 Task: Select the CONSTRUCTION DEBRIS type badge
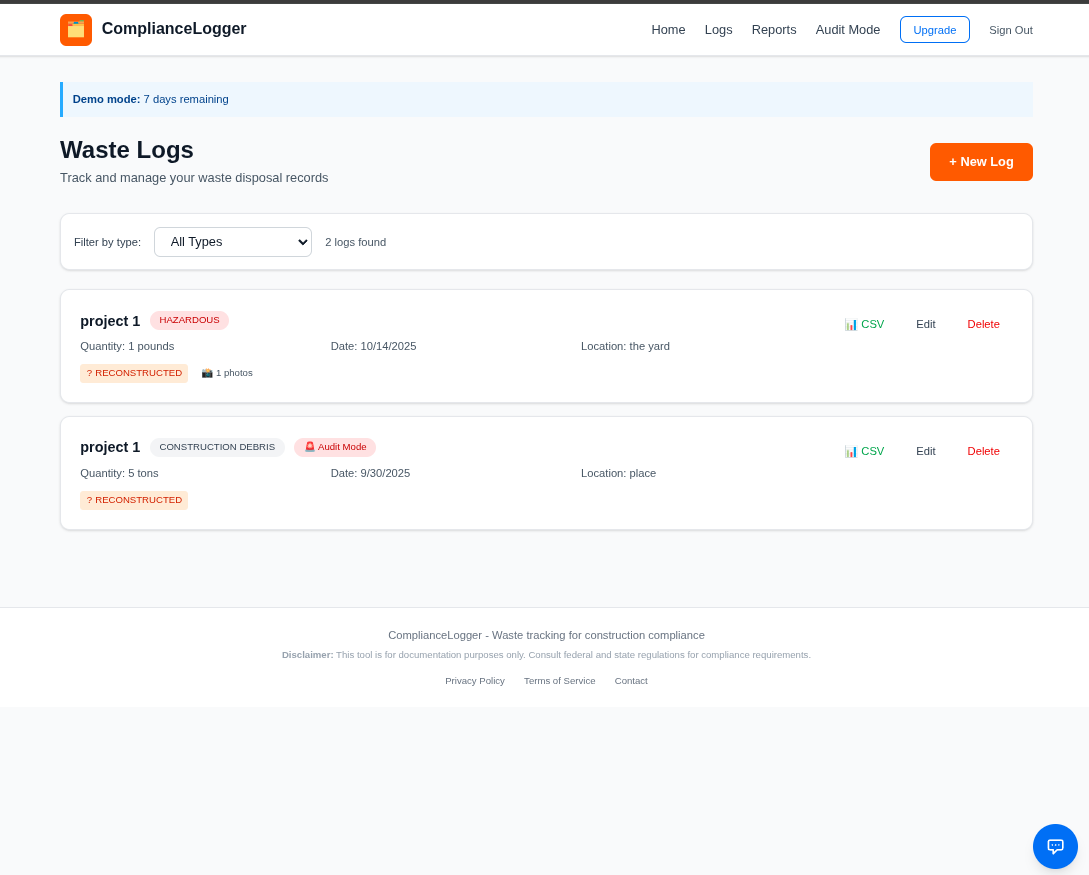coord(217,447)
